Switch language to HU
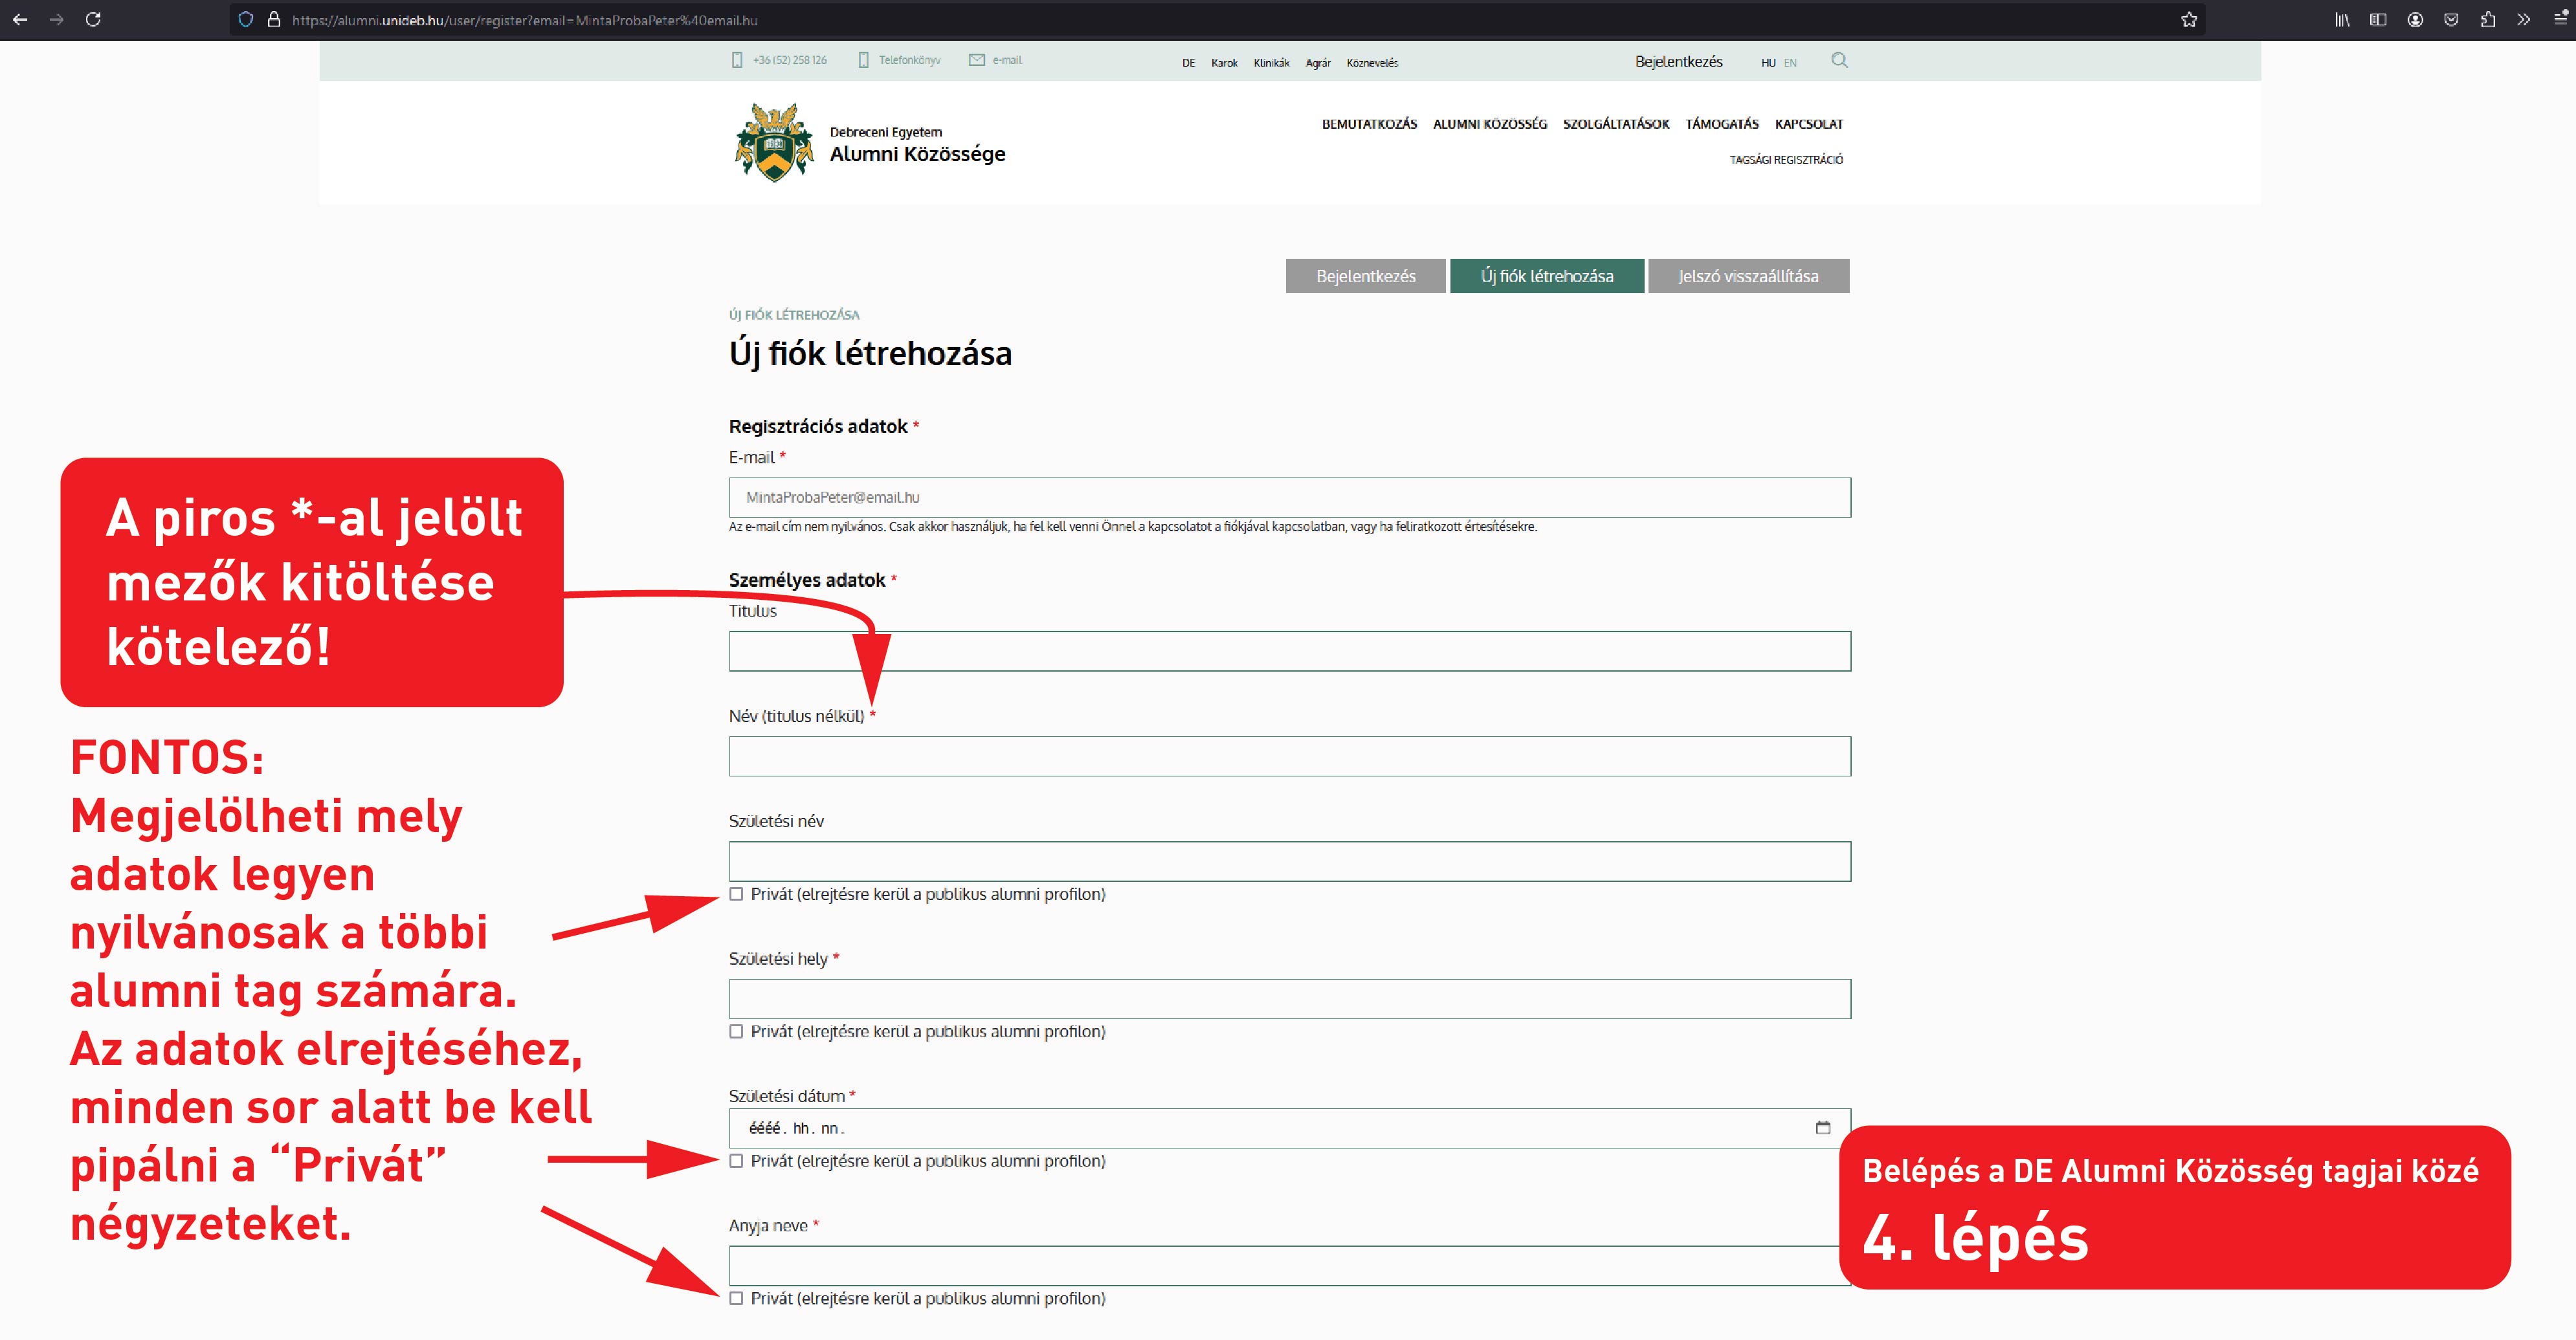Image resolution: width=2576 pixels, height=1340 pixels. [x=1768, y=63]
